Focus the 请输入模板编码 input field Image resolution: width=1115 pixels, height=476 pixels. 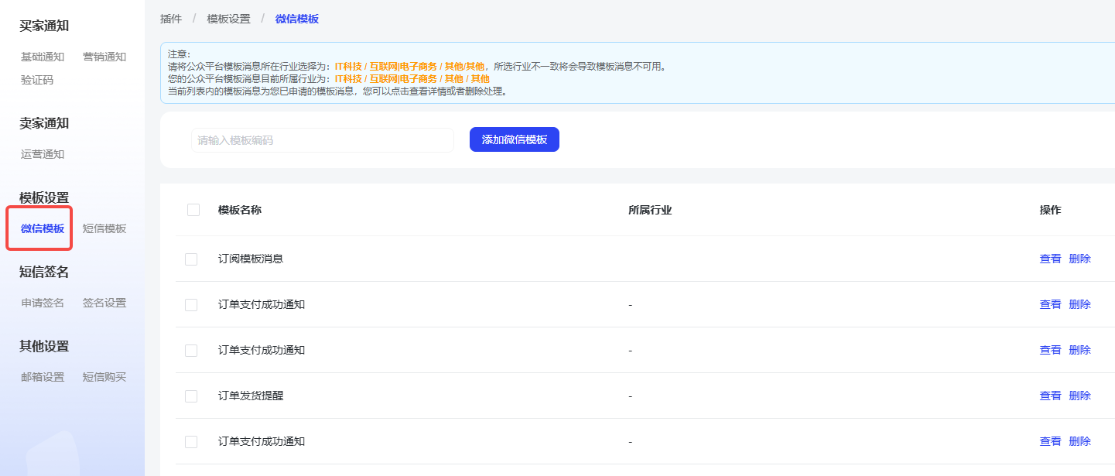[322, 140]
